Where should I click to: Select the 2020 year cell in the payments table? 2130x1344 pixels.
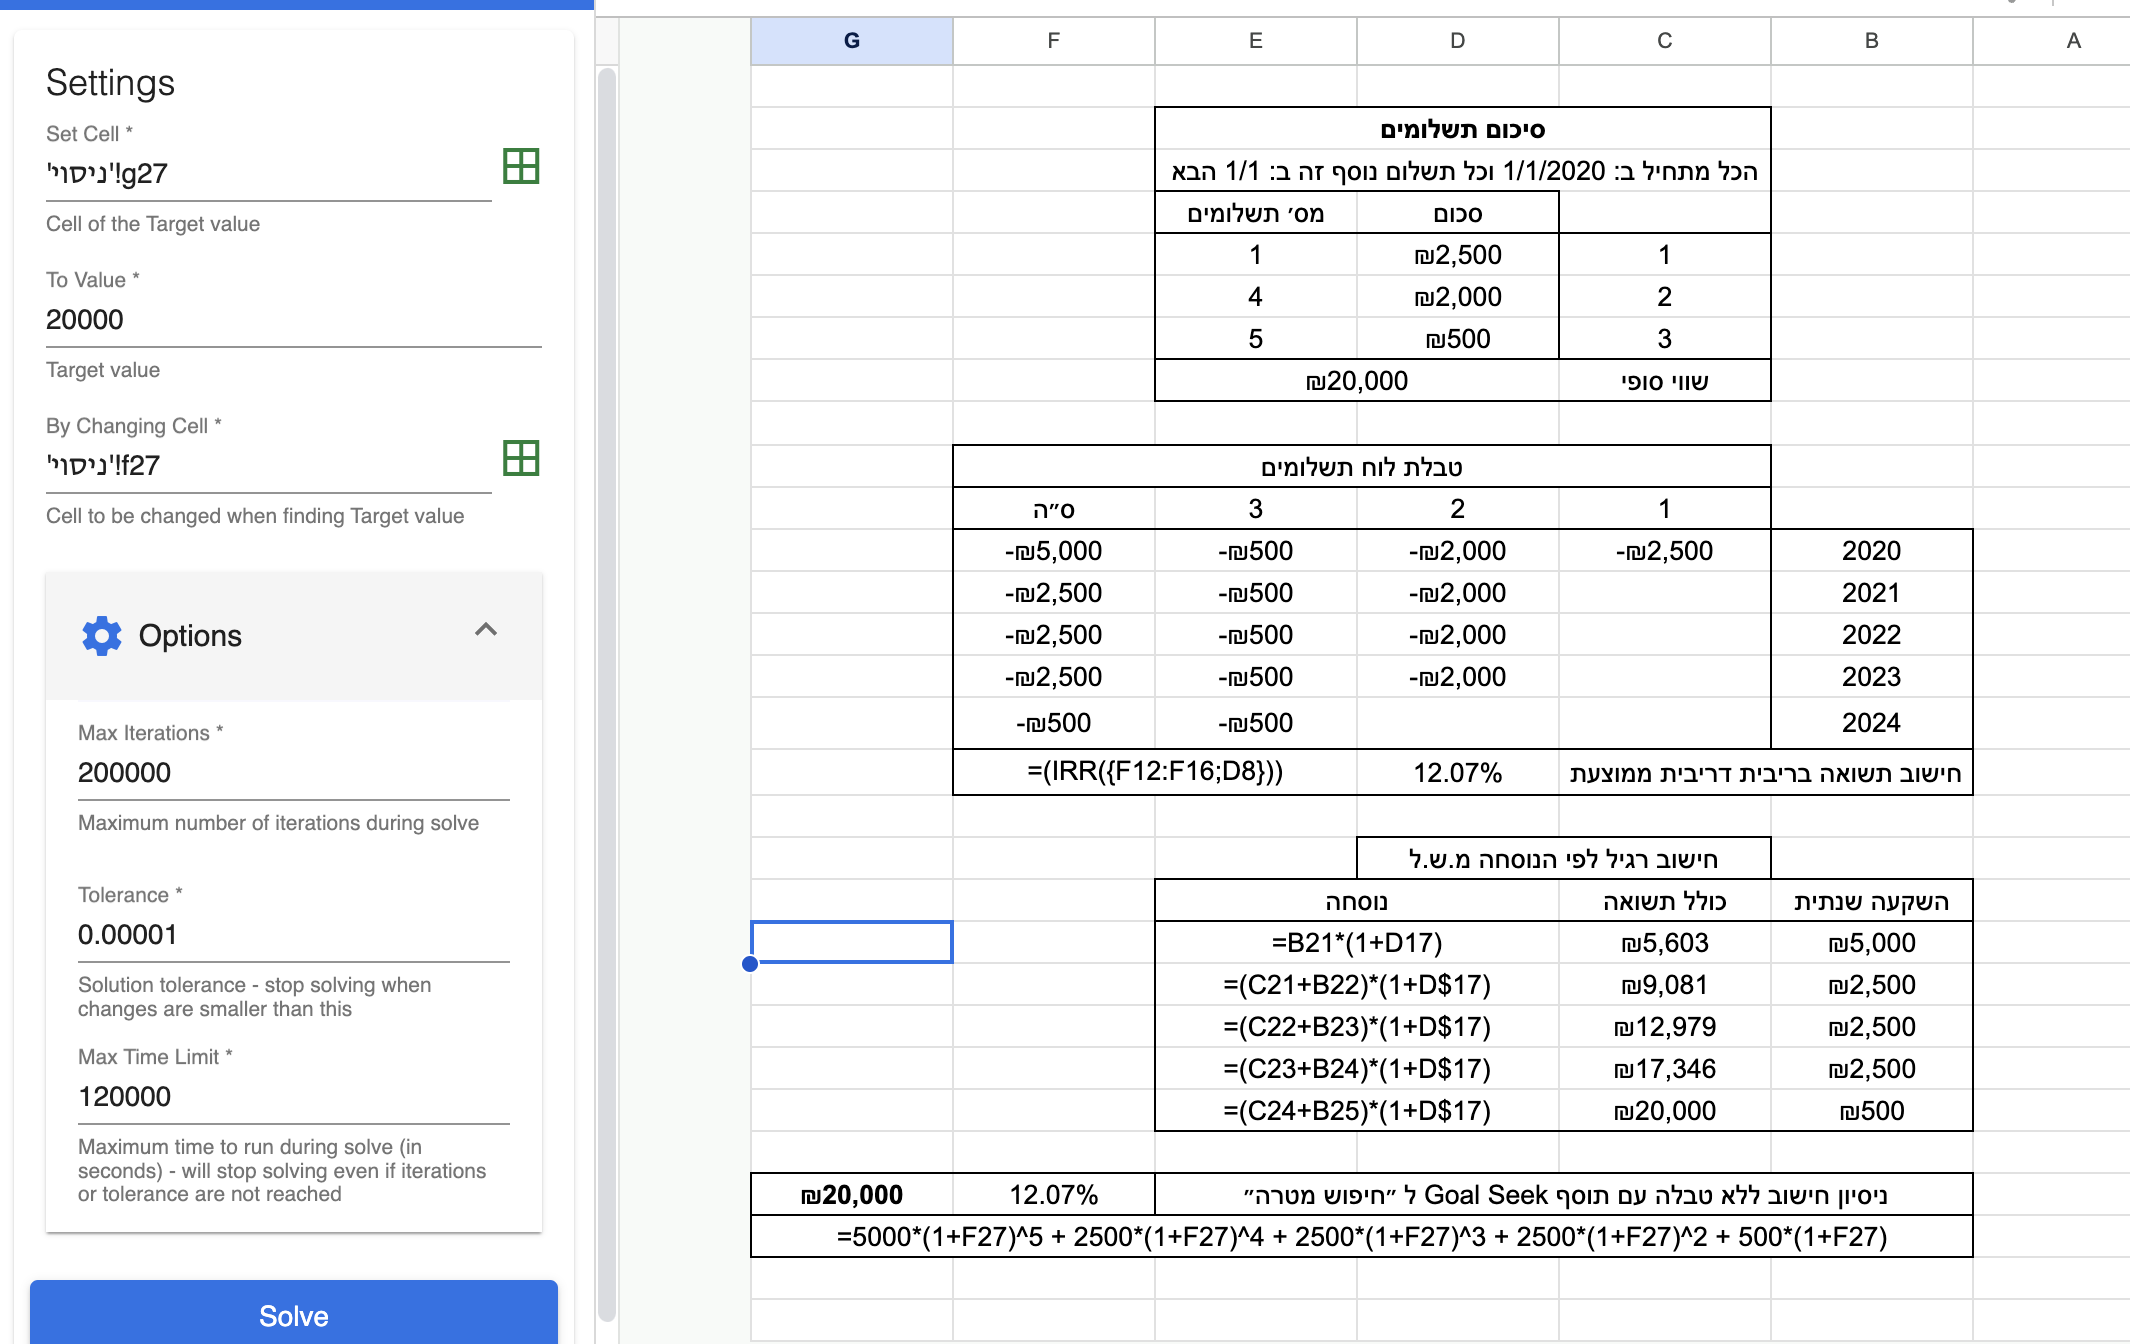pyautogui.click(x=1870, y=551)
